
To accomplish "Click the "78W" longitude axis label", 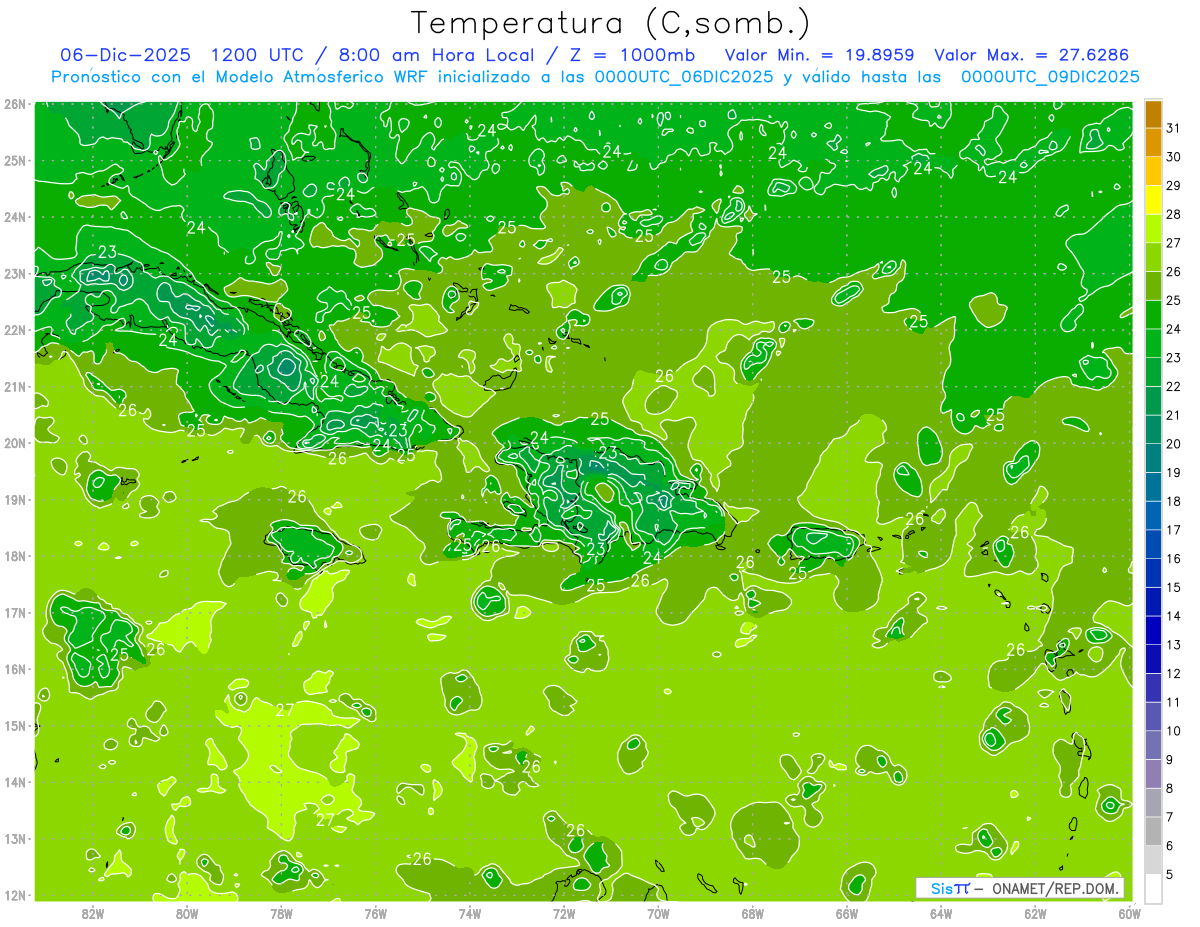I will 281,913.
